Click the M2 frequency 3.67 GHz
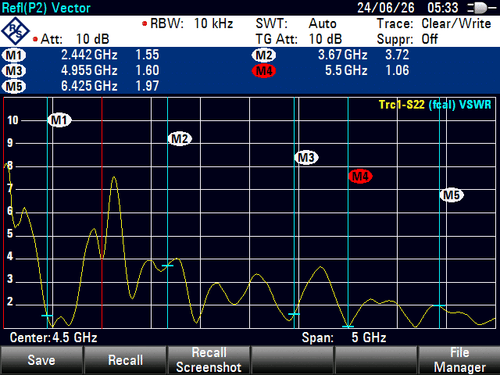The height and width of the screenshot is (375, 500). pos(342,55)
